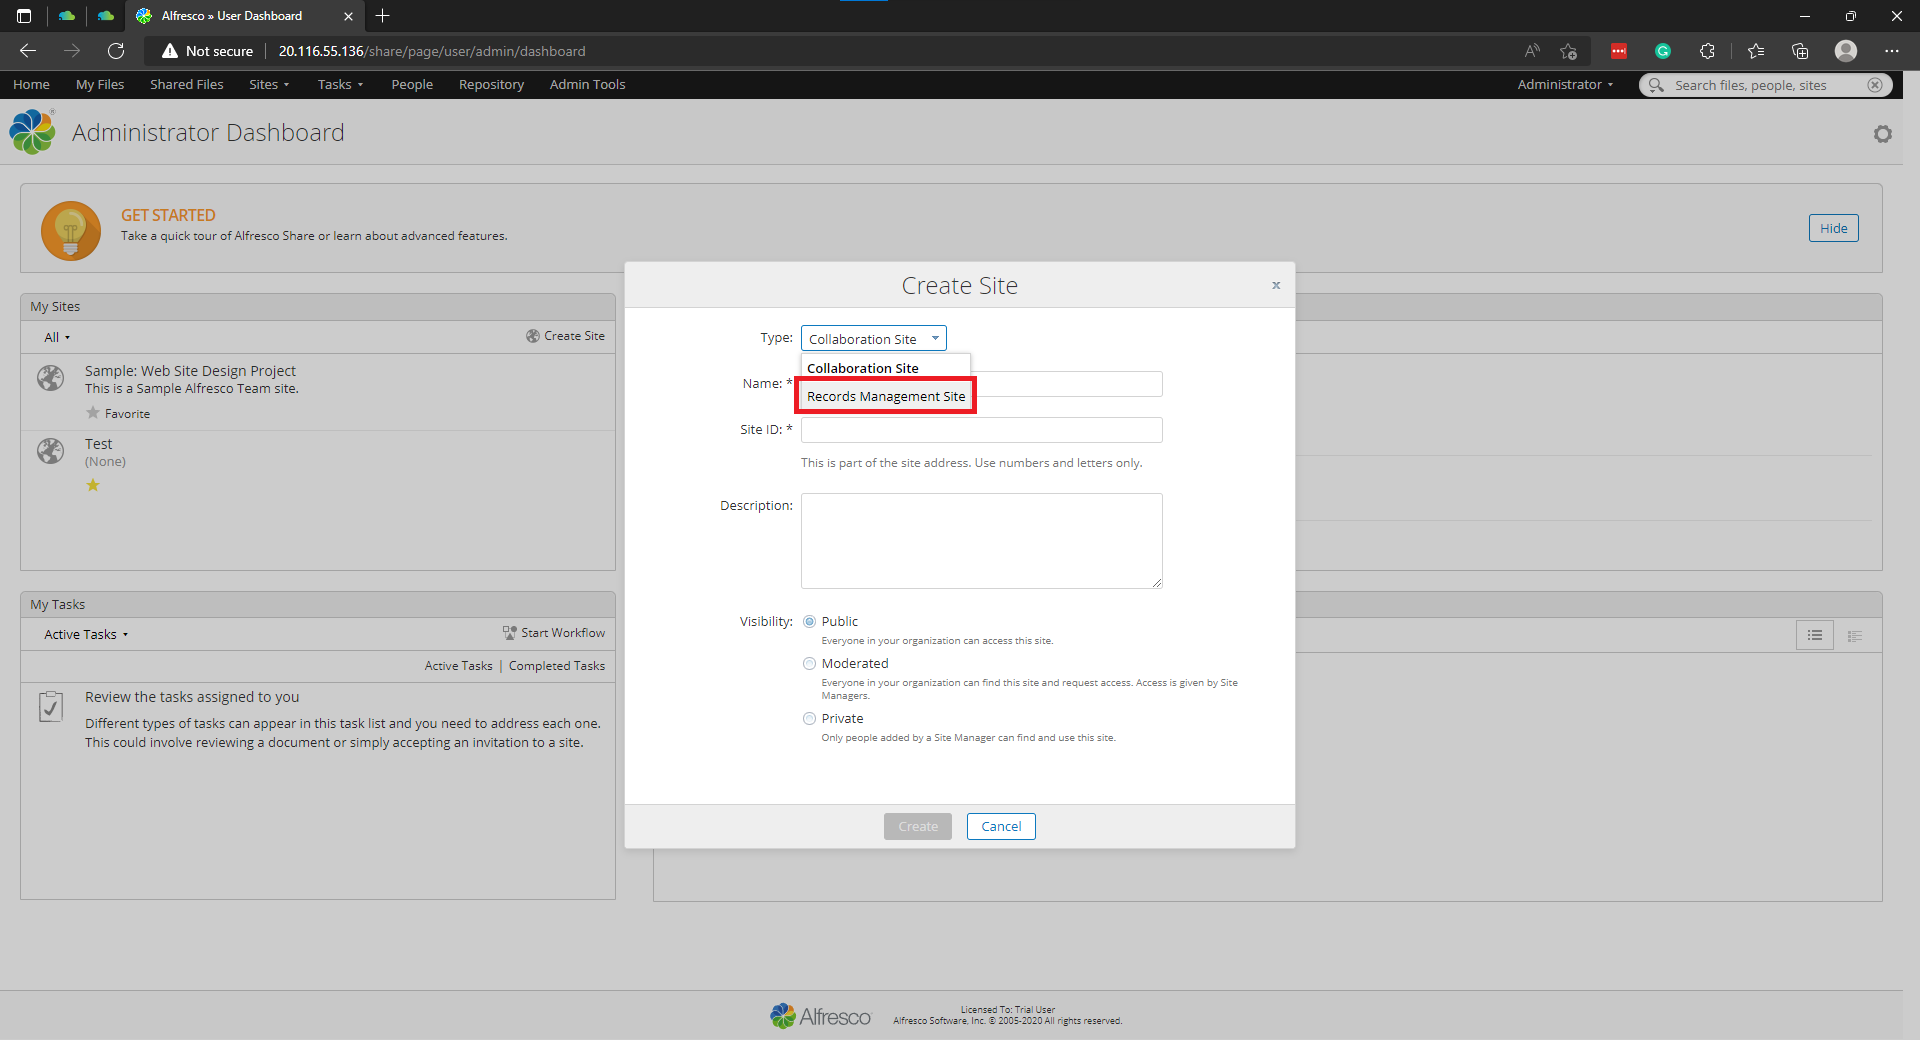The image size is (1920, 1040).
Task: Expand the Administrator user menu
Action: (x=1565, y=85)
